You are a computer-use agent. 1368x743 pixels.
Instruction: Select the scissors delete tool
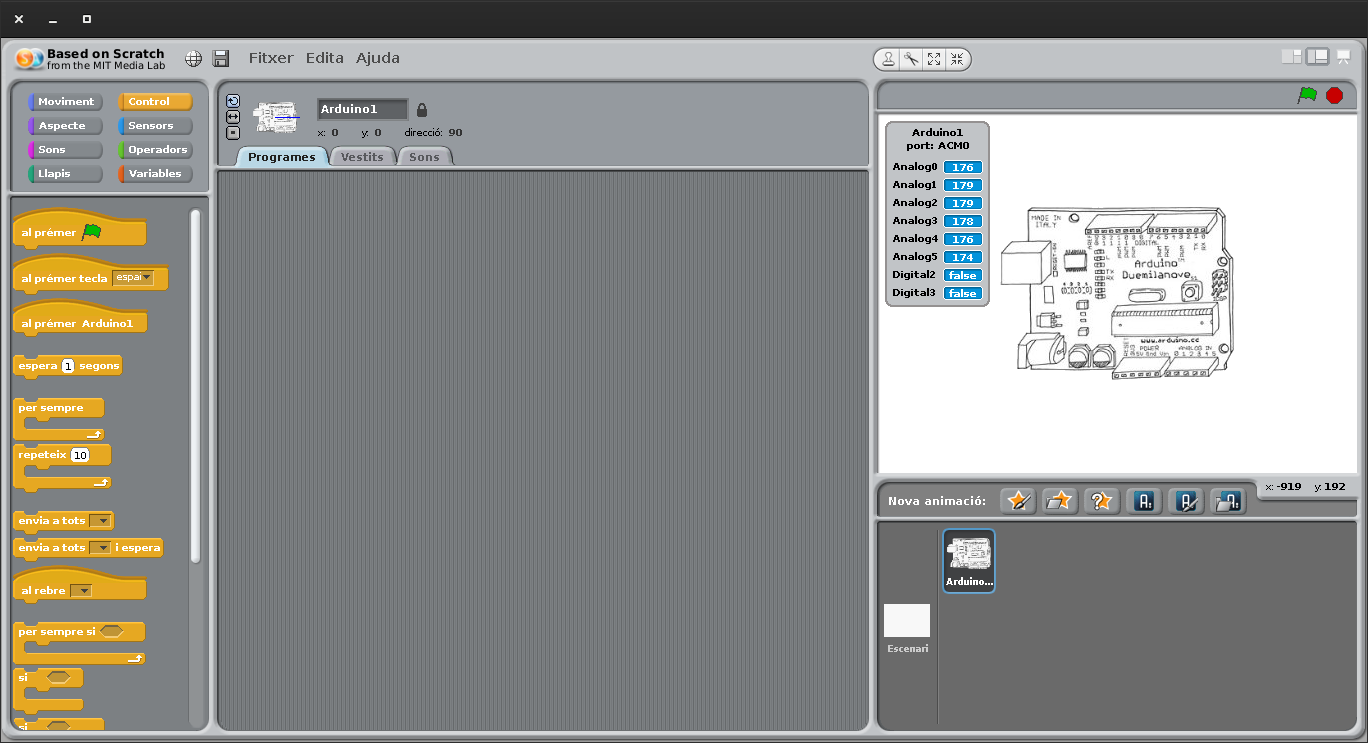point(911,59)
